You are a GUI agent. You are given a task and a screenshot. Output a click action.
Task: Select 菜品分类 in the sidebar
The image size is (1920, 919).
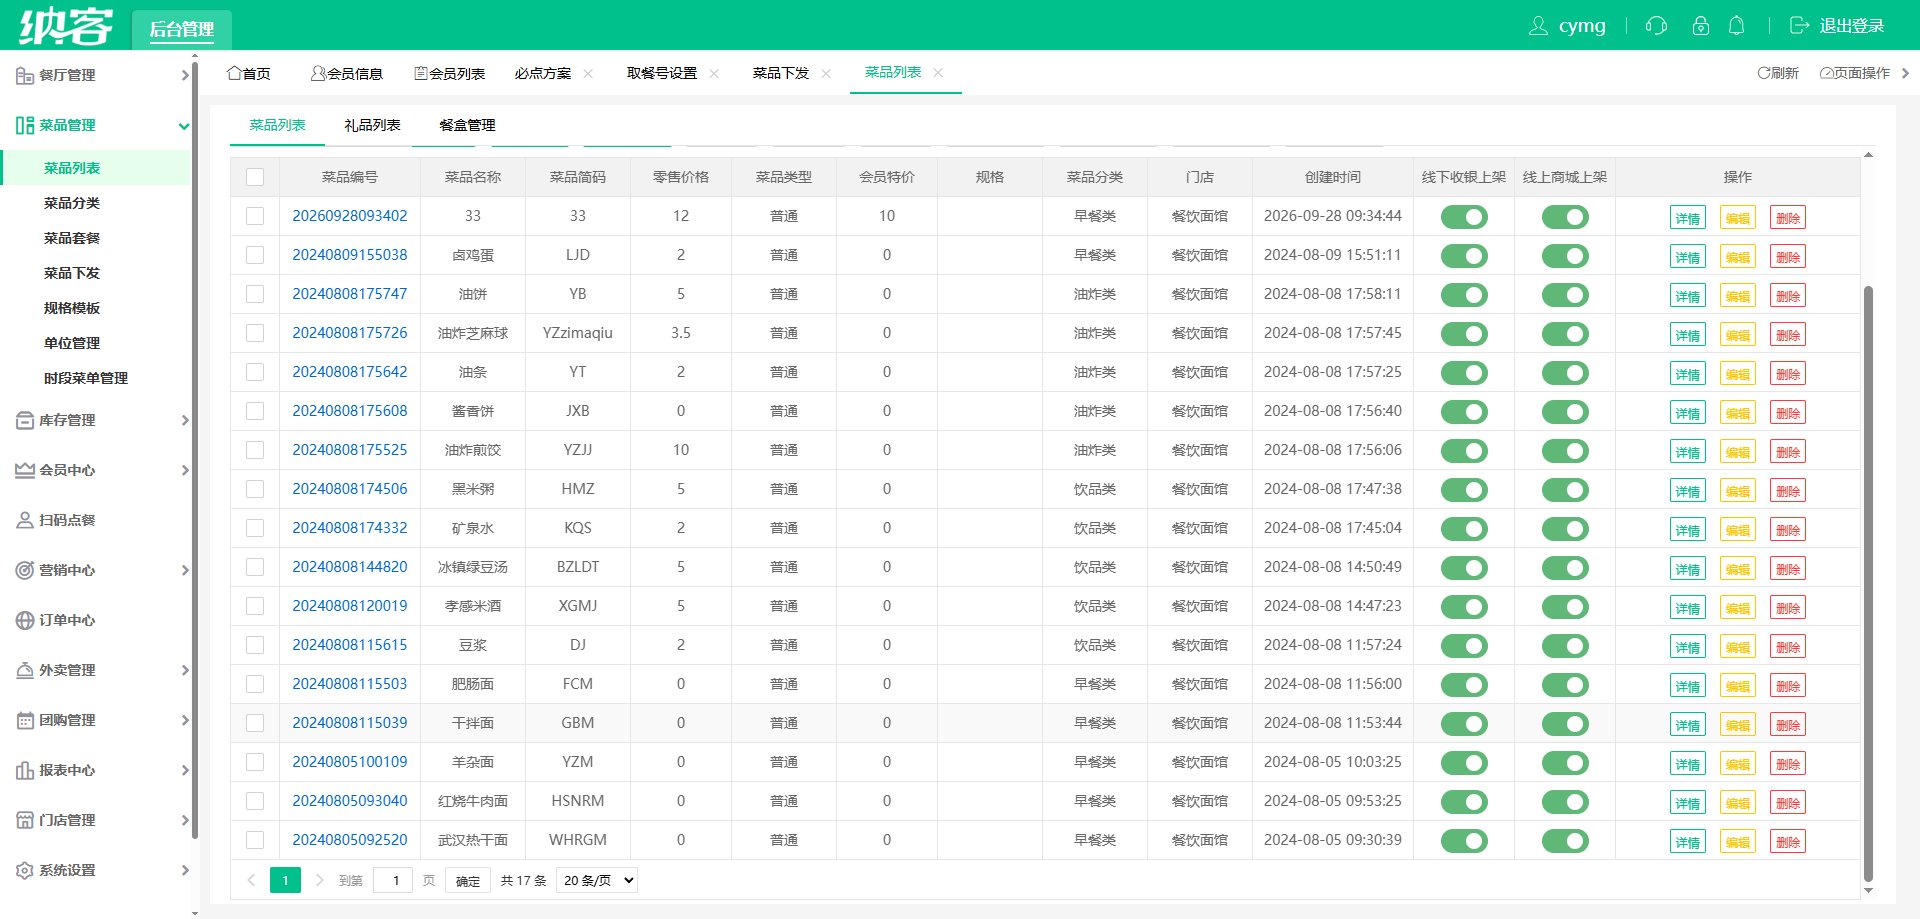(72, 203)
